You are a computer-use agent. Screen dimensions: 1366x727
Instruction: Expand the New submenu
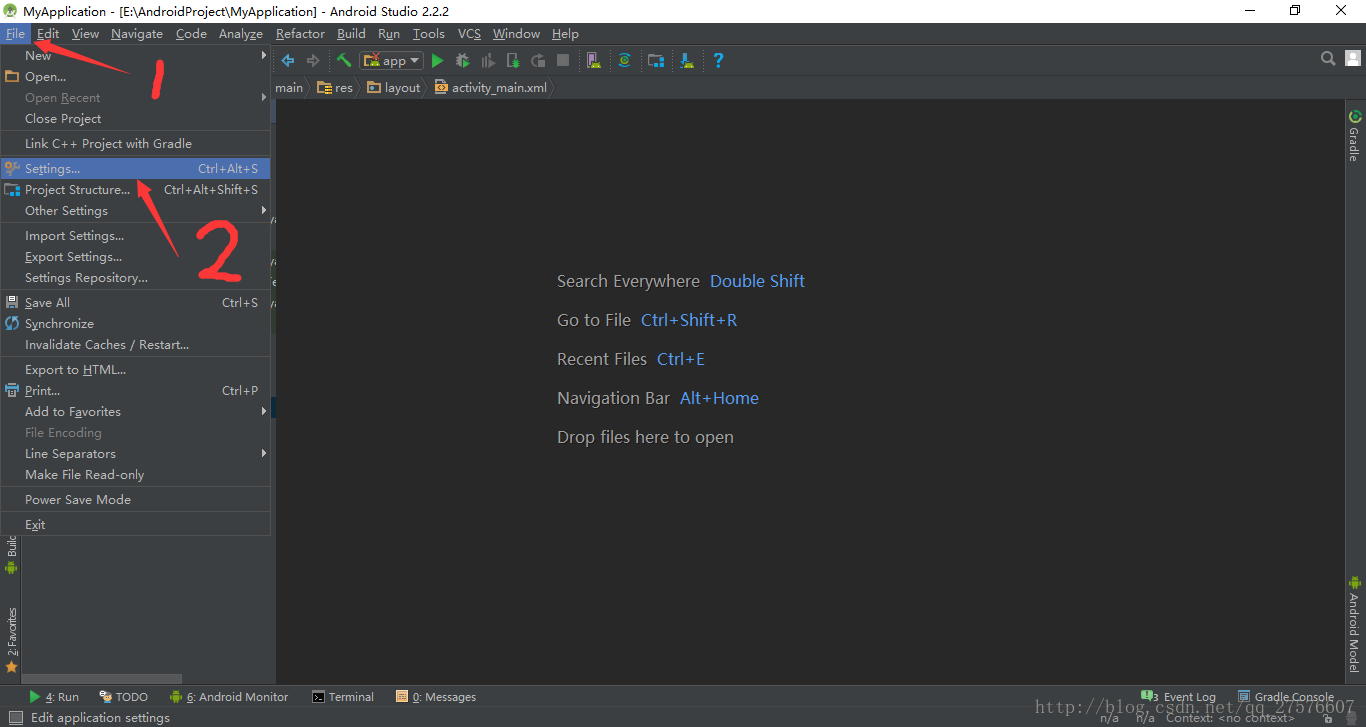point(135,55)
